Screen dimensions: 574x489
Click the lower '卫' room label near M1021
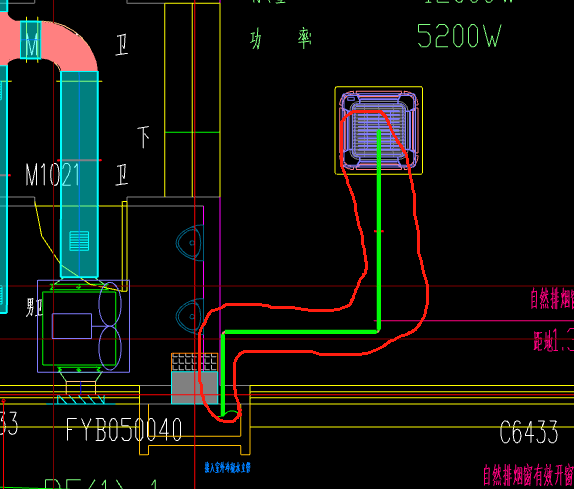pyautogui.click(x=122, y=175)
